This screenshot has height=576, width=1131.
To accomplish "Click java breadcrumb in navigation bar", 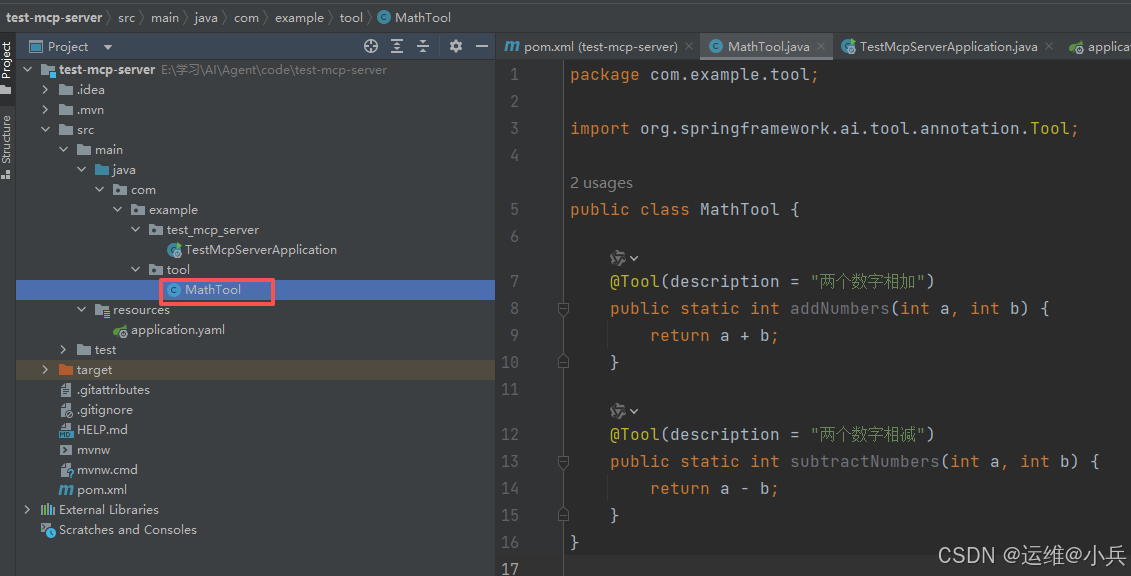I will click(206, 18).
